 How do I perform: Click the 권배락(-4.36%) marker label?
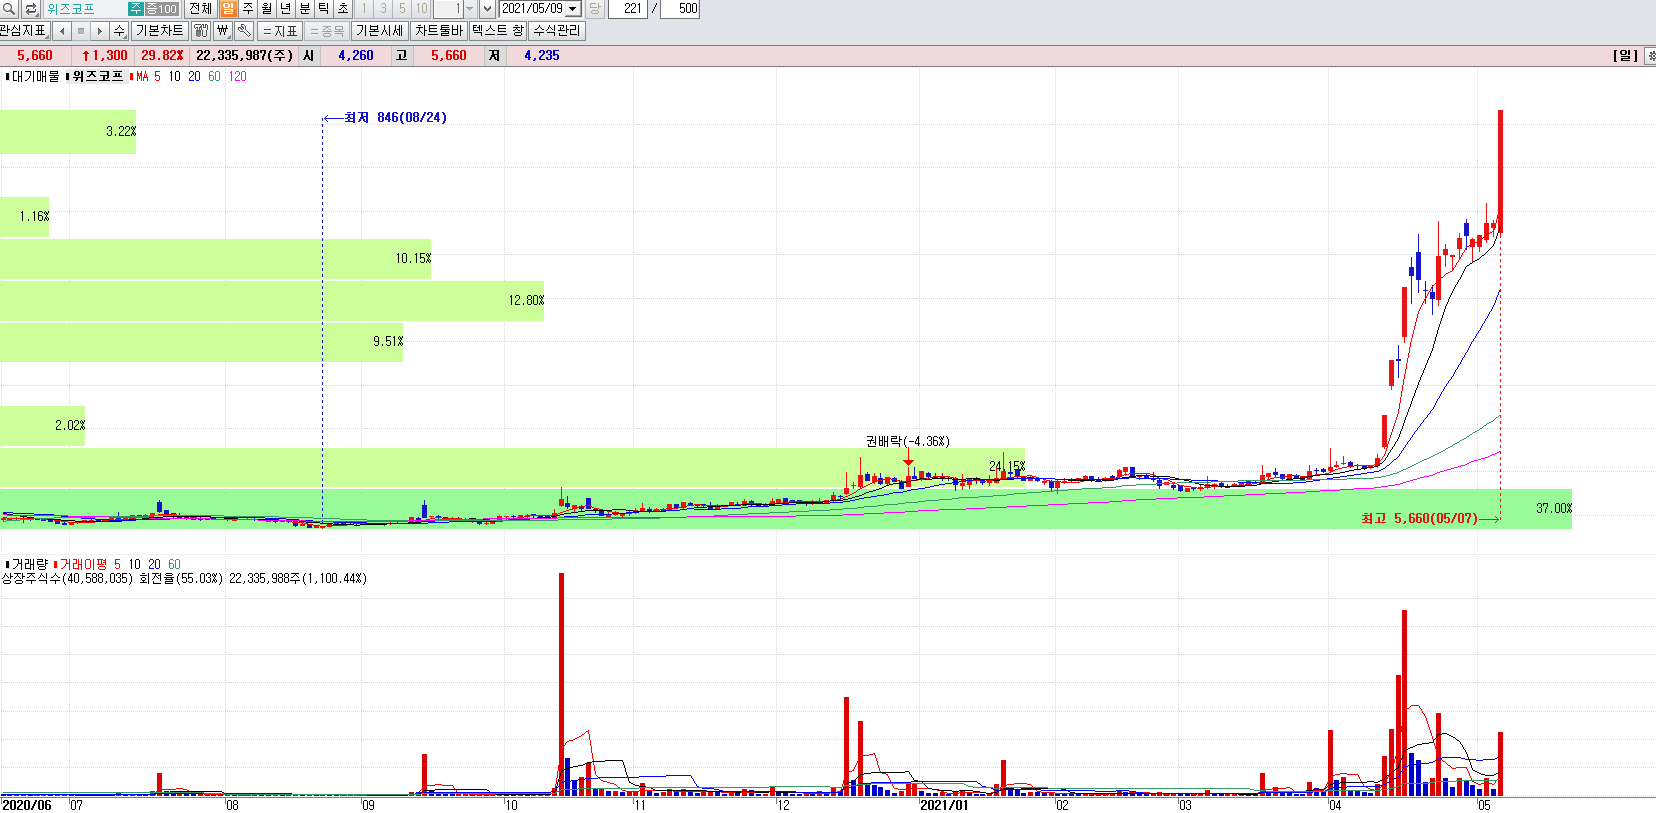coord(907,441)
